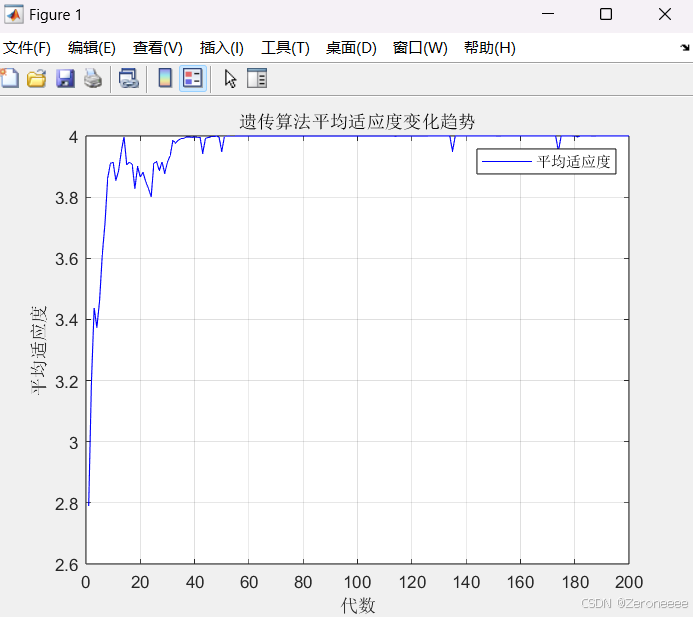Click the Link Plot toolbar icon
The height and width of the screenshot is (617, 693).
click(129, 79)
